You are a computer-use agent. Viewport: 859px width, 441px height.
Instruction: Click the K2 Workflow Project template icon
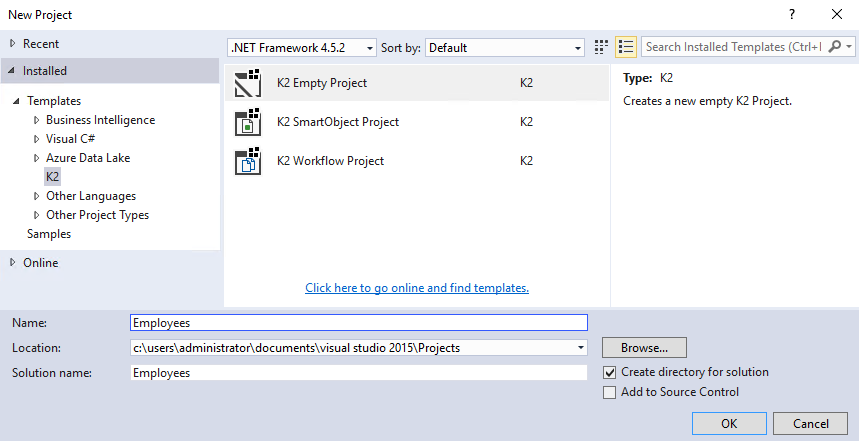[248, 161]
